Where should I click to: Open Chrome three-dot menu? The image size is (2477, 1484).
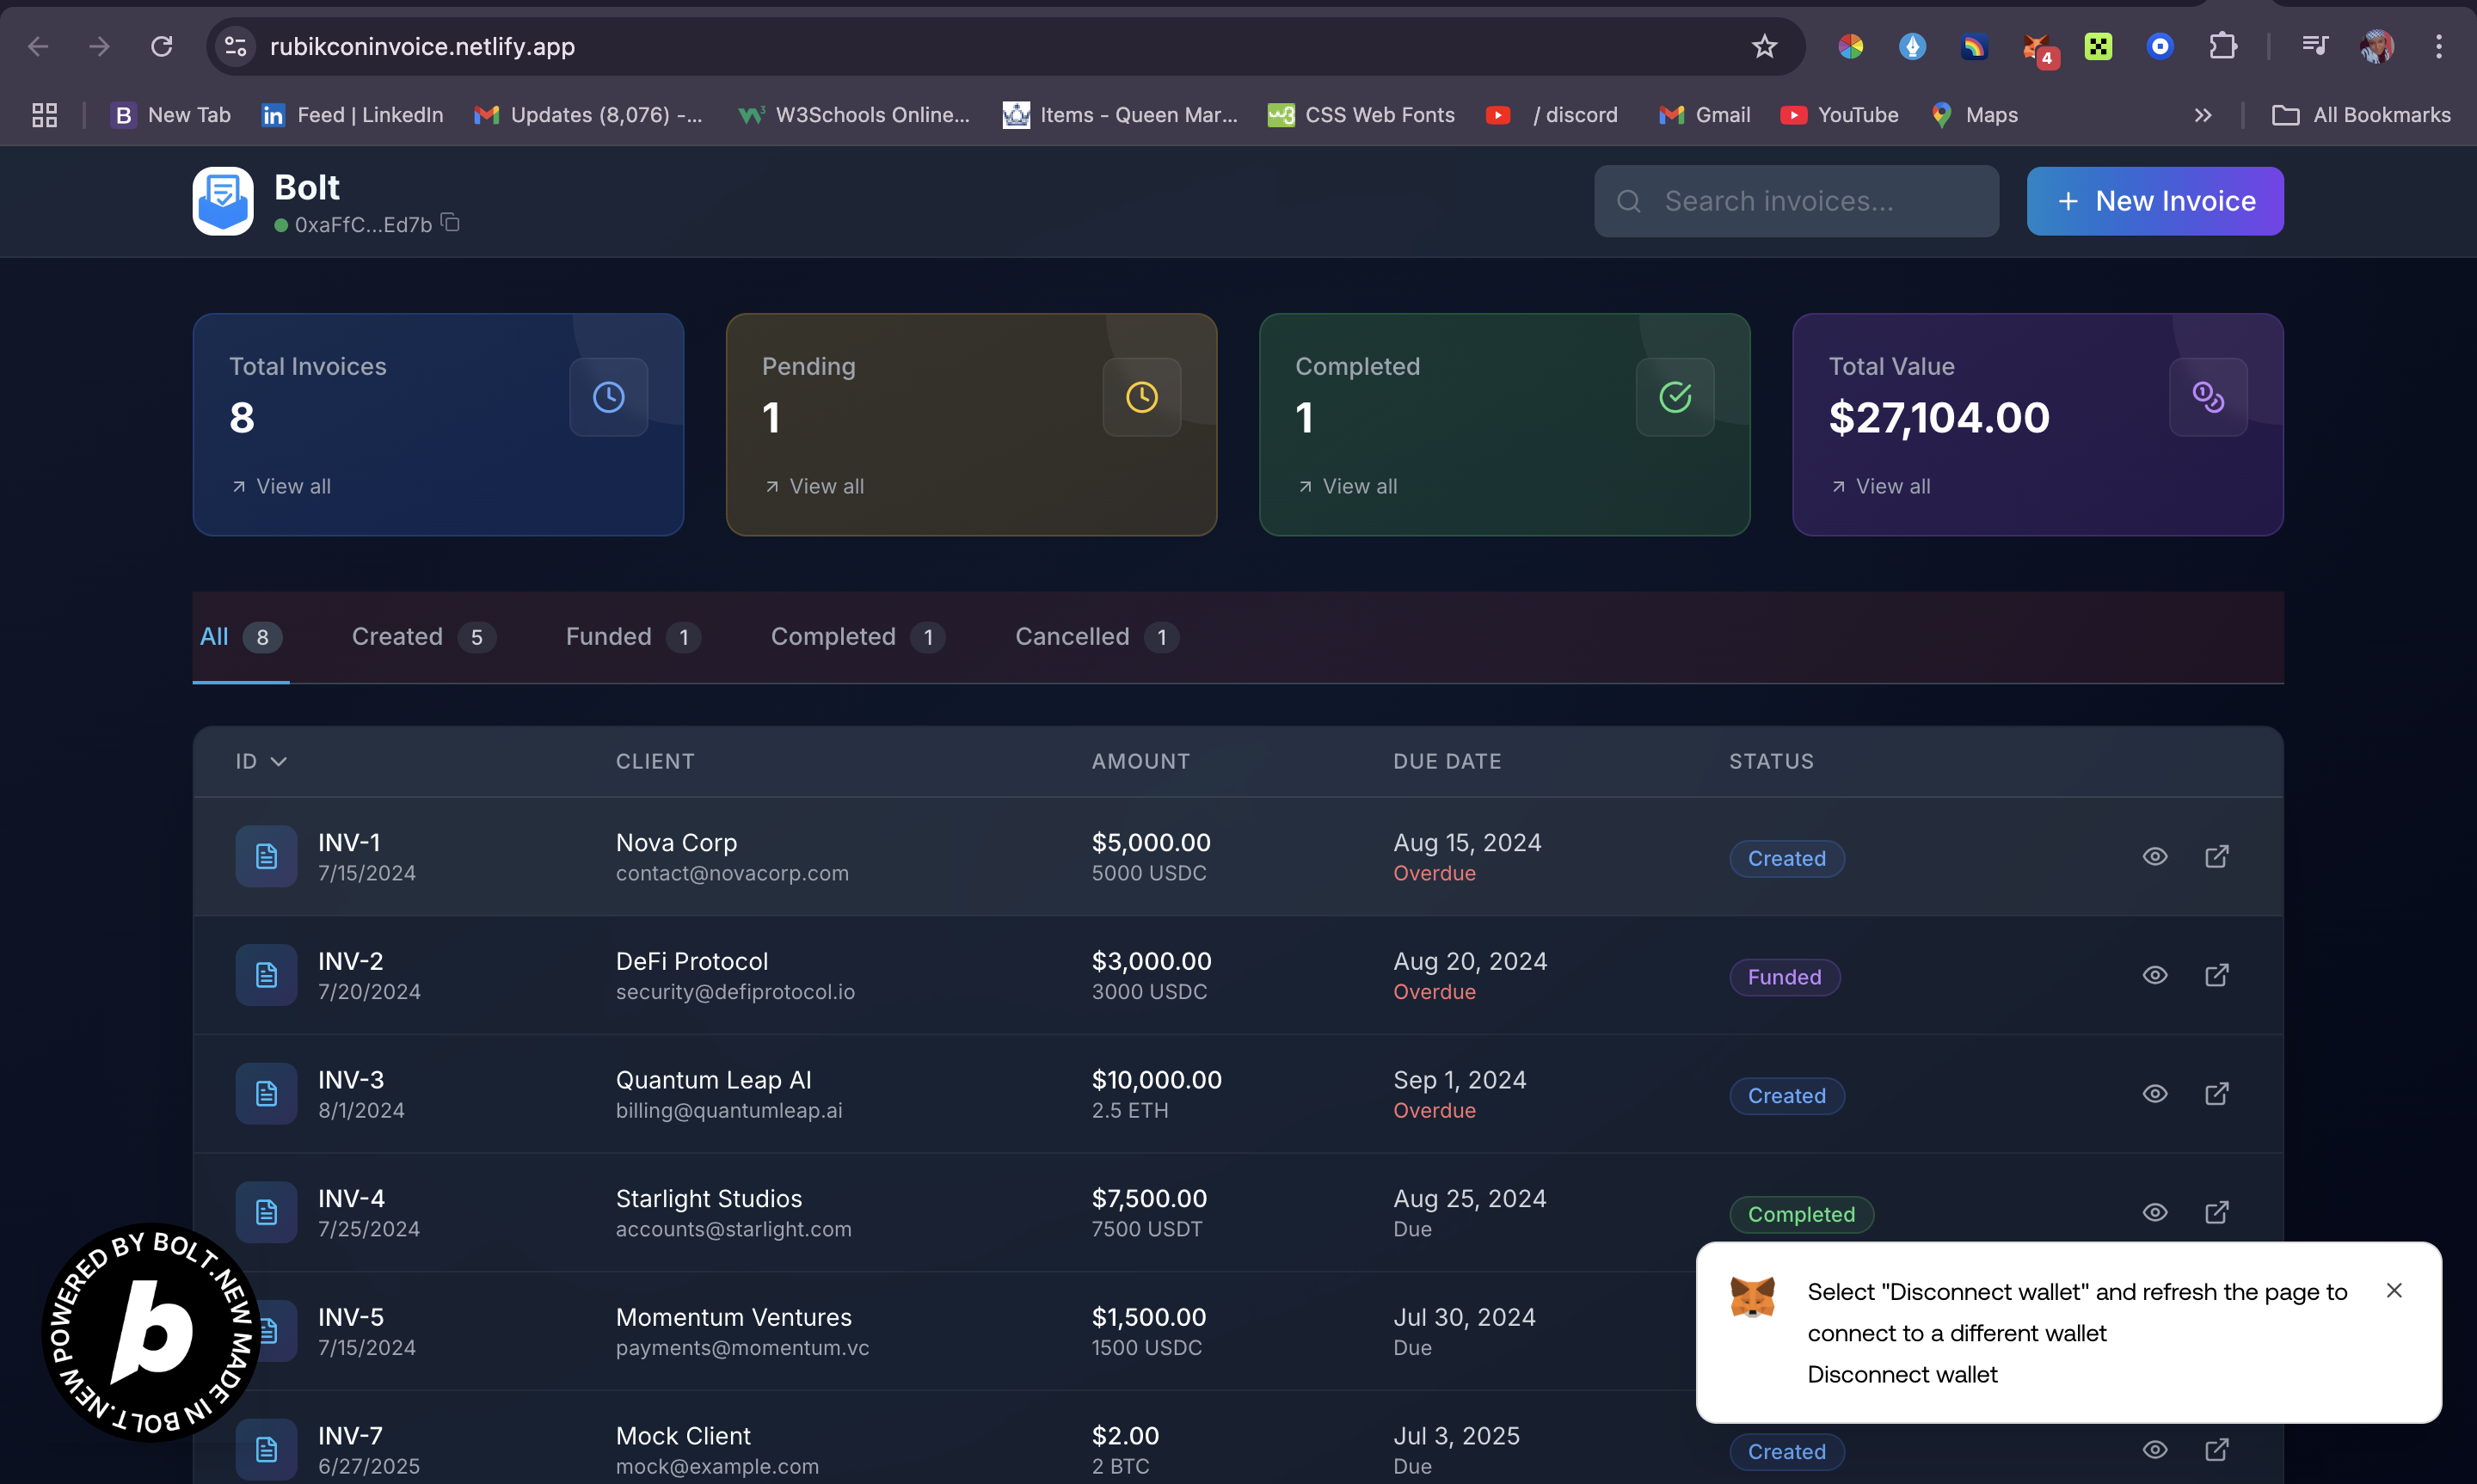coord(2438,47)
